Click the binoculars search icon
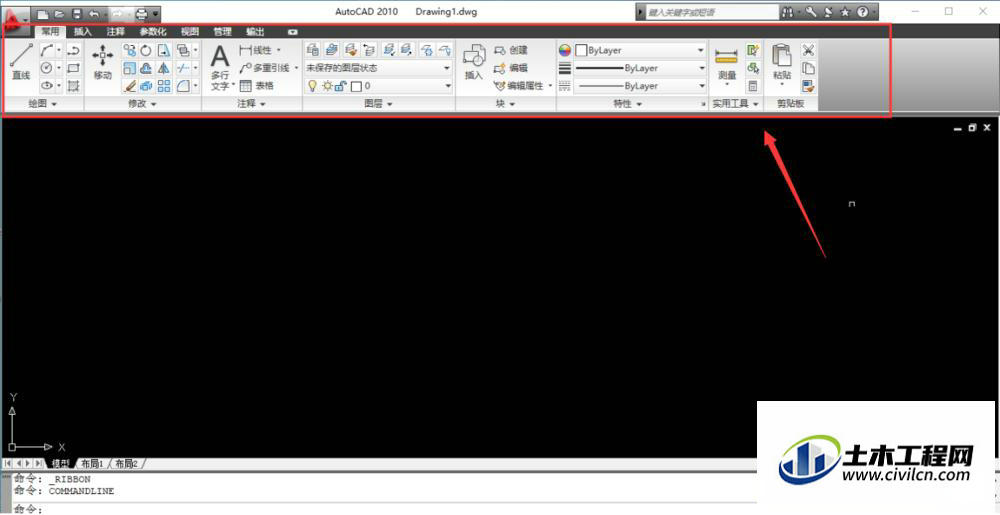Viewport: 1000px width, 515px height. coord(789,12)
